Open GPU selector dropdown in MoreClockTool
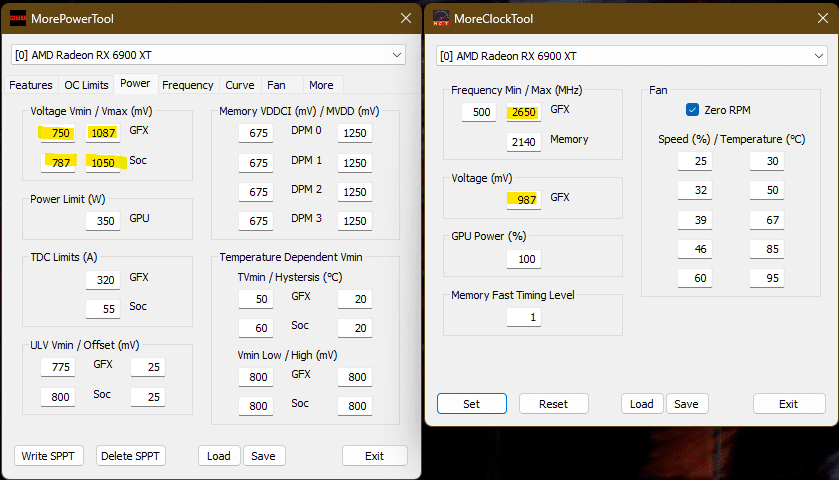Viewport: 839px width, 480px height. [x=632, y=56]
